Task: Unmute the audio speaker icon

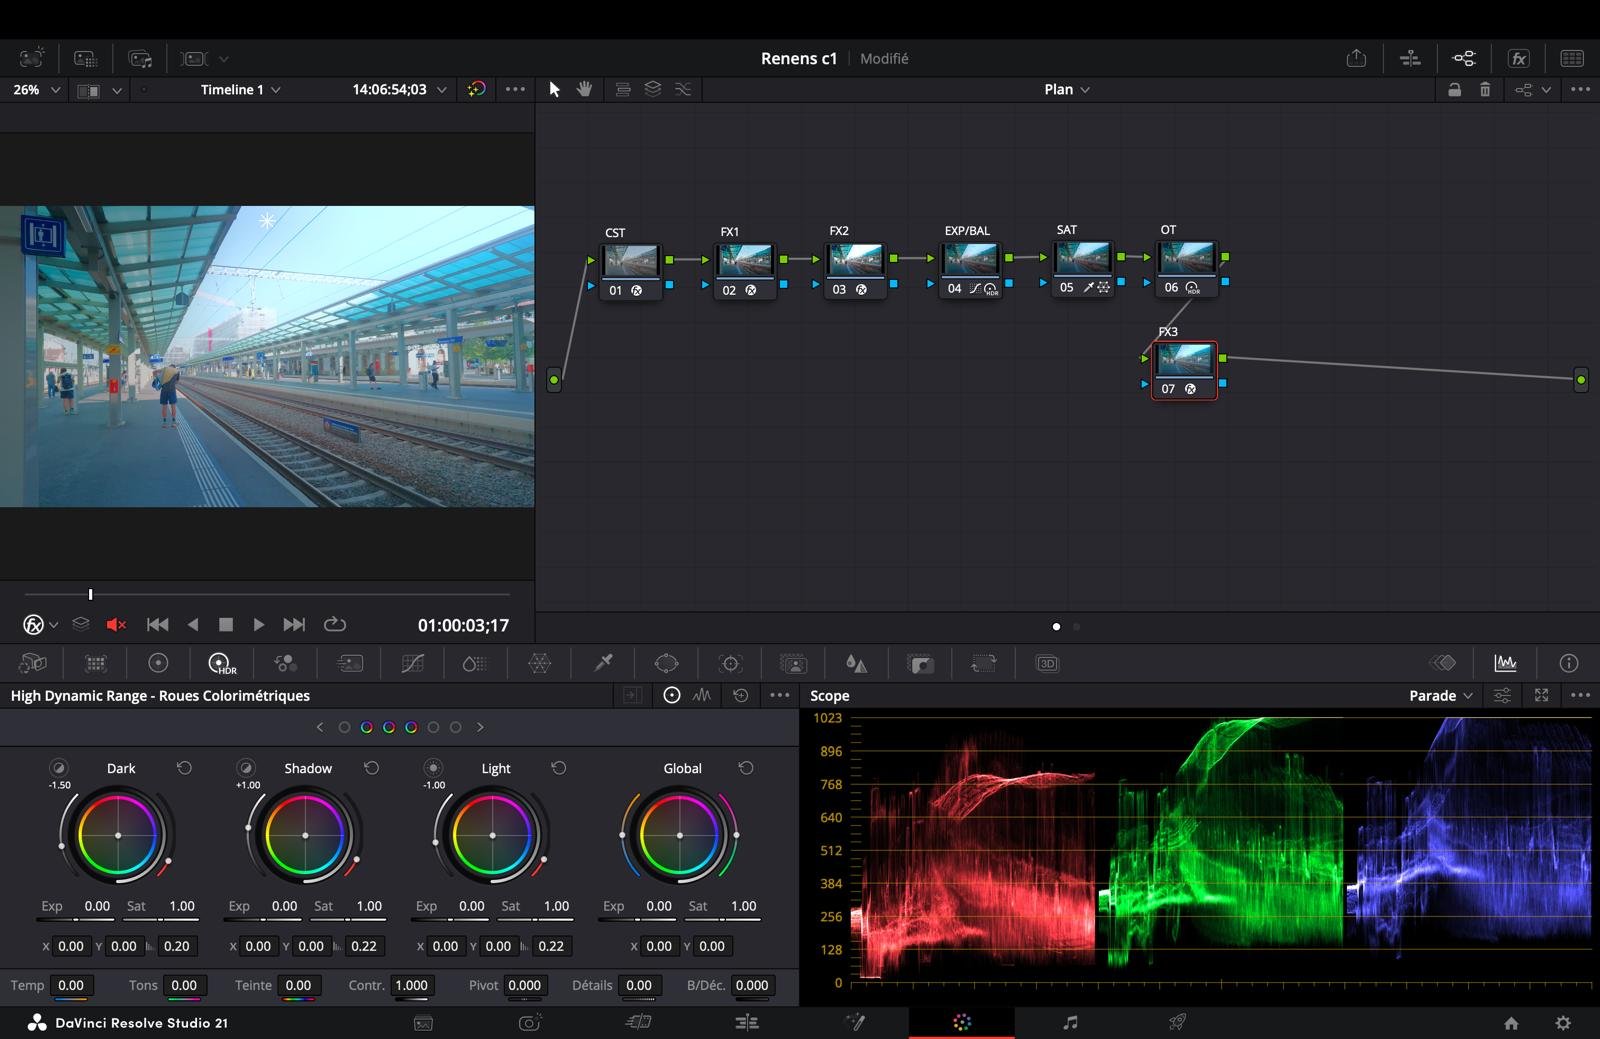Action: [x=116, y=625]
